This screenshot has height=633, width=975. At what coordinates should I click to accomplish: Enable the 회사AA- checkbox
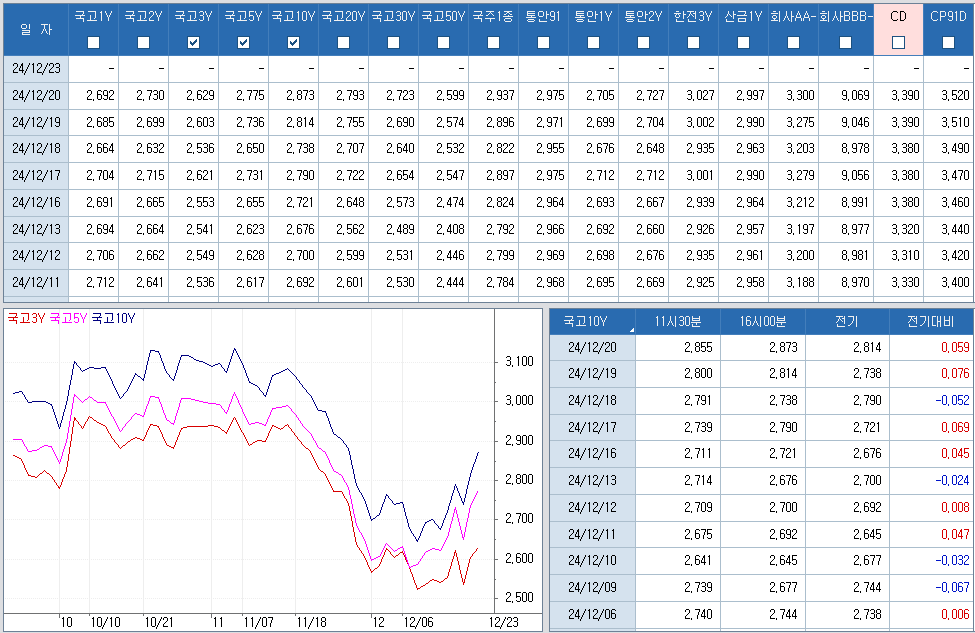[x=793, y=42]
